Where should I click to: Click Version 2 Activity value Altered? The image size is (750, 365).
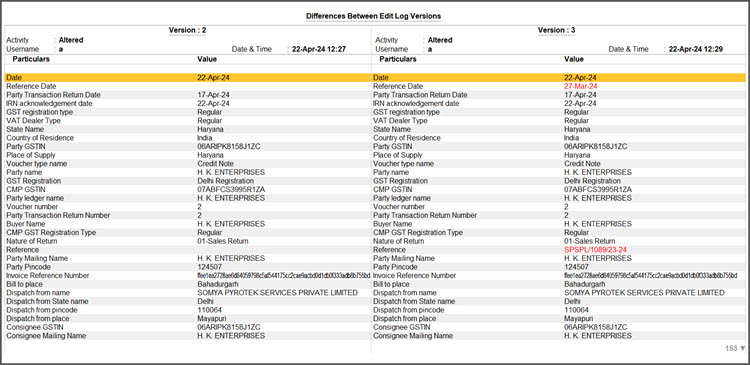pyautogui.click(x=71, y=40)
